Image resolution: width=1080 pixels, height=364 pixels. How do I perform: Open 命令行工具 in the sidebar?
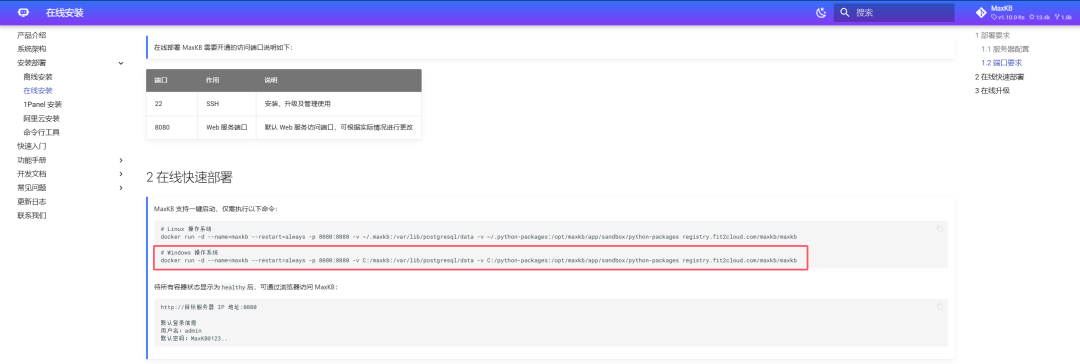click(x=41, y=132)
